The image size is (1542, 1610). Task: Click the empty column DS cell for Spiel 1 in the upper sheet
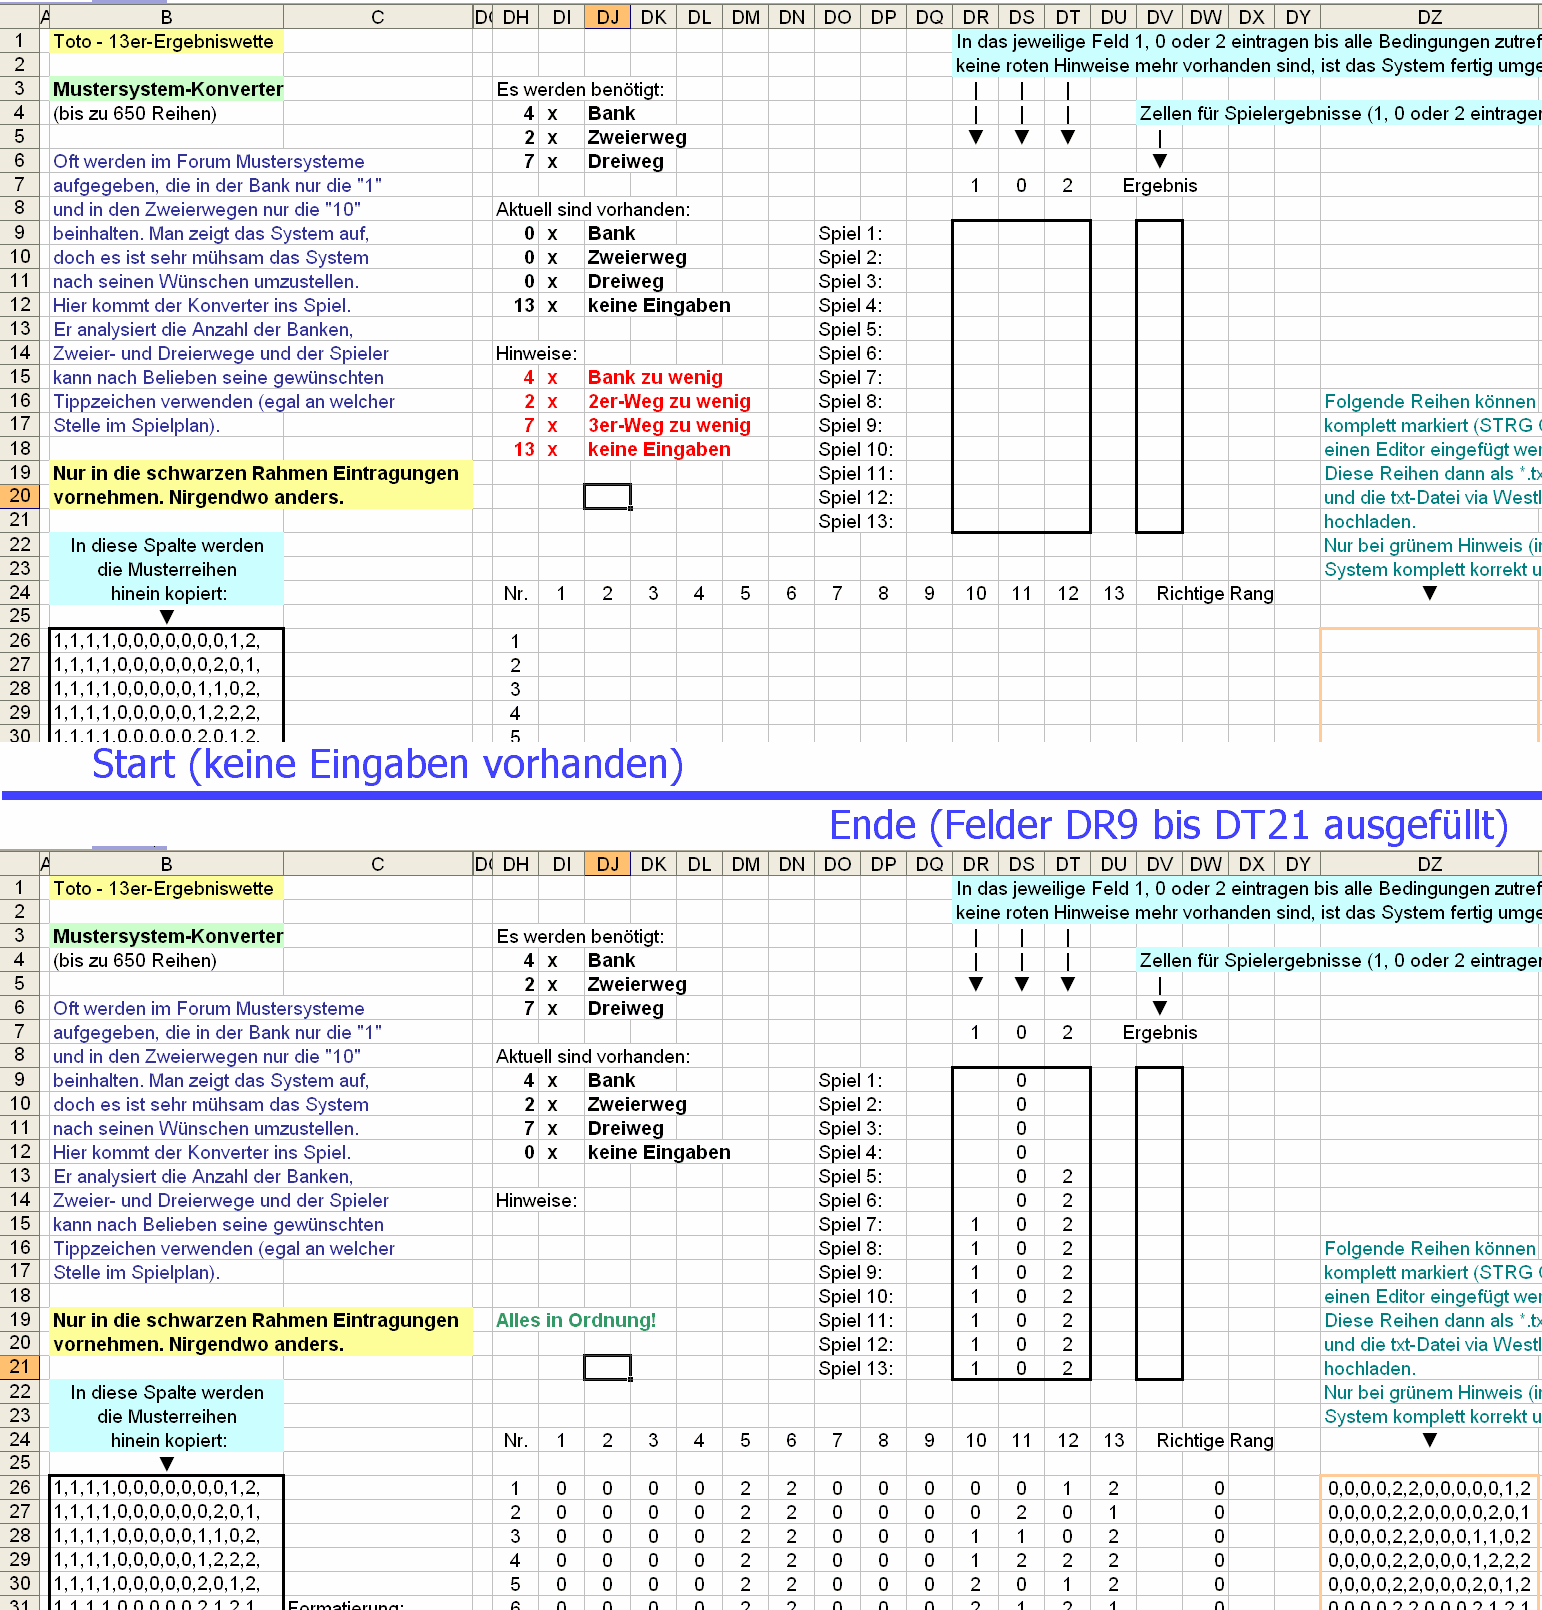click(1021, 233)
